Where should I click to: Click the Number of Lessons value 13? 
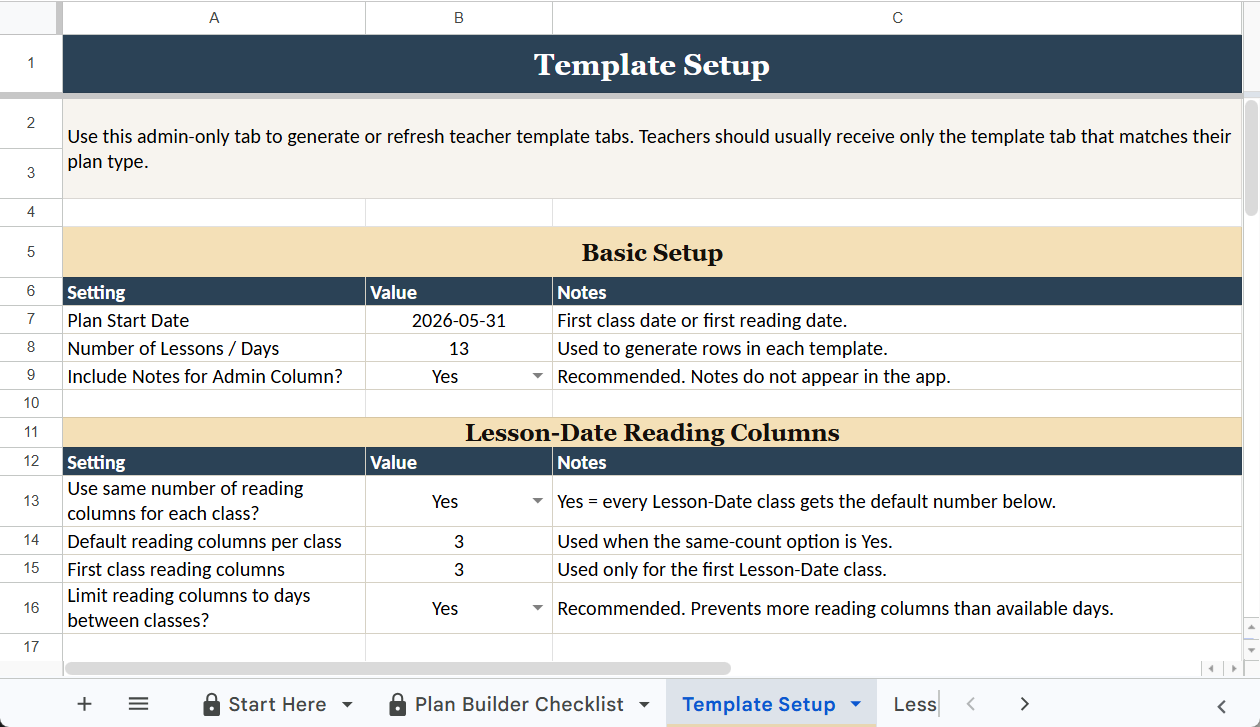coord(459,349)
